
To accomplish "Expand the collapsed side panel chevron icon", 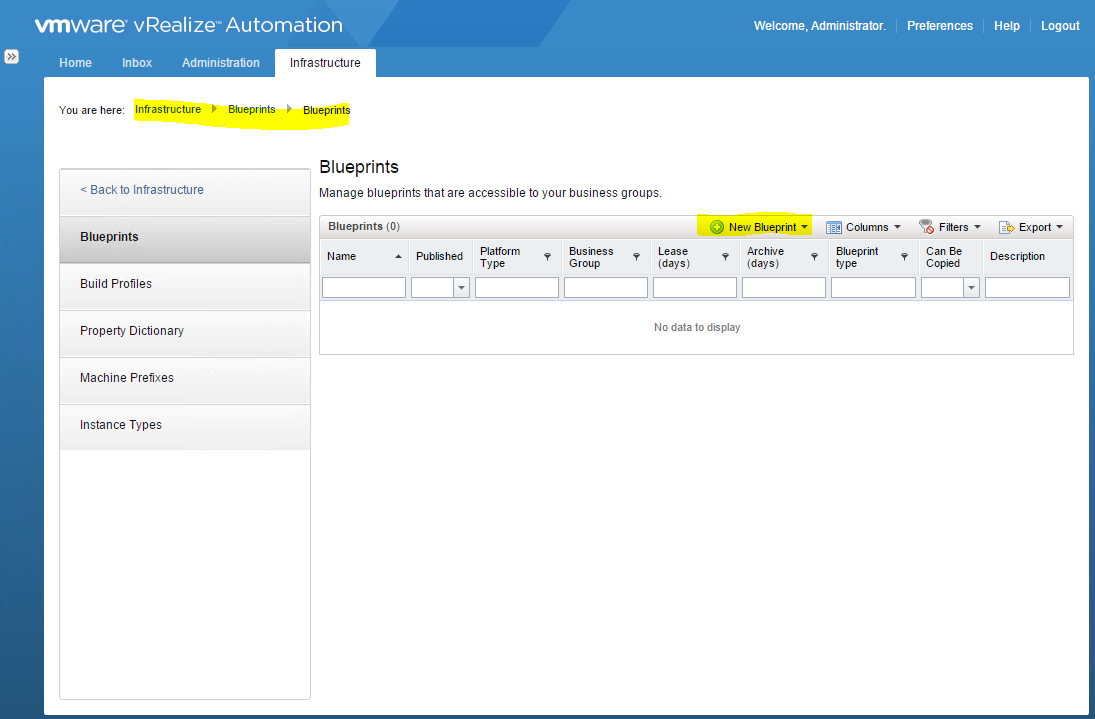I will [x=12, y=57].
